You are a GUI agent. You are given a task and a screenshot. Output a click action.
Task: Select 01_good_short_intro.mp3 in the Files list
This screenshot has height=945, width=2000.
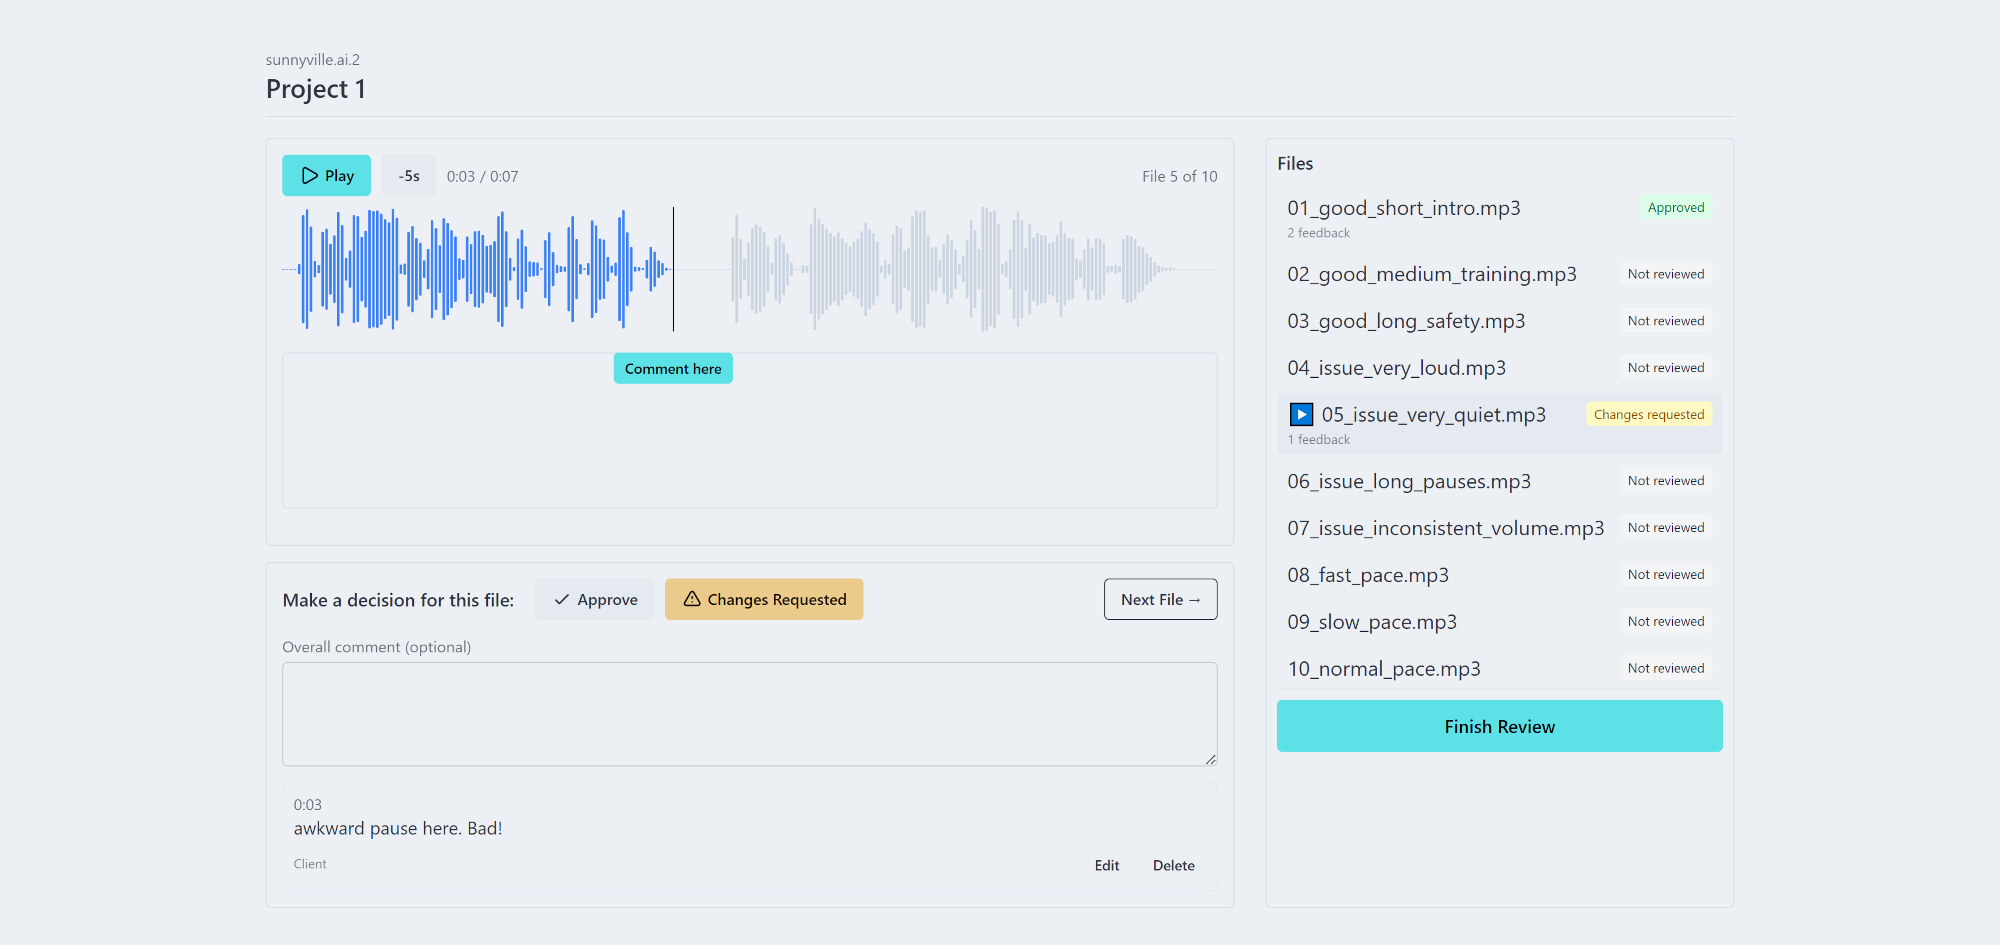[x=1404, y=208]
